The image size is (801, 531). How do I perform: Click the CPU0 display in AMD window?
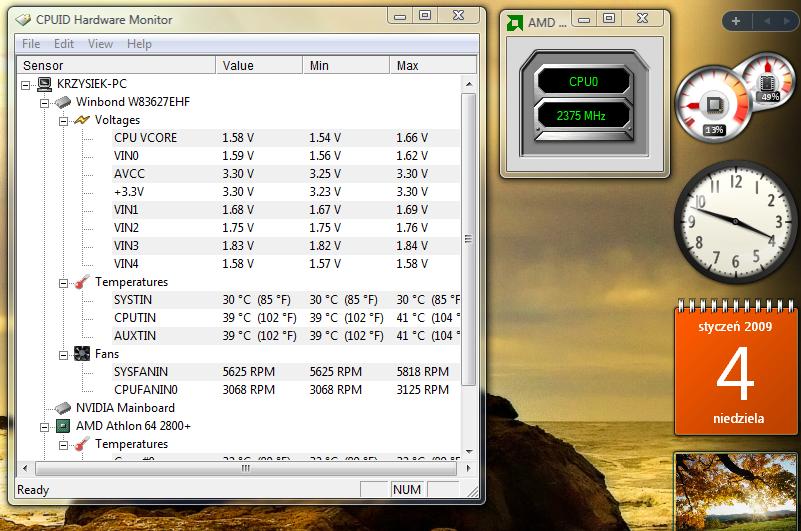(x=583, y=82)
